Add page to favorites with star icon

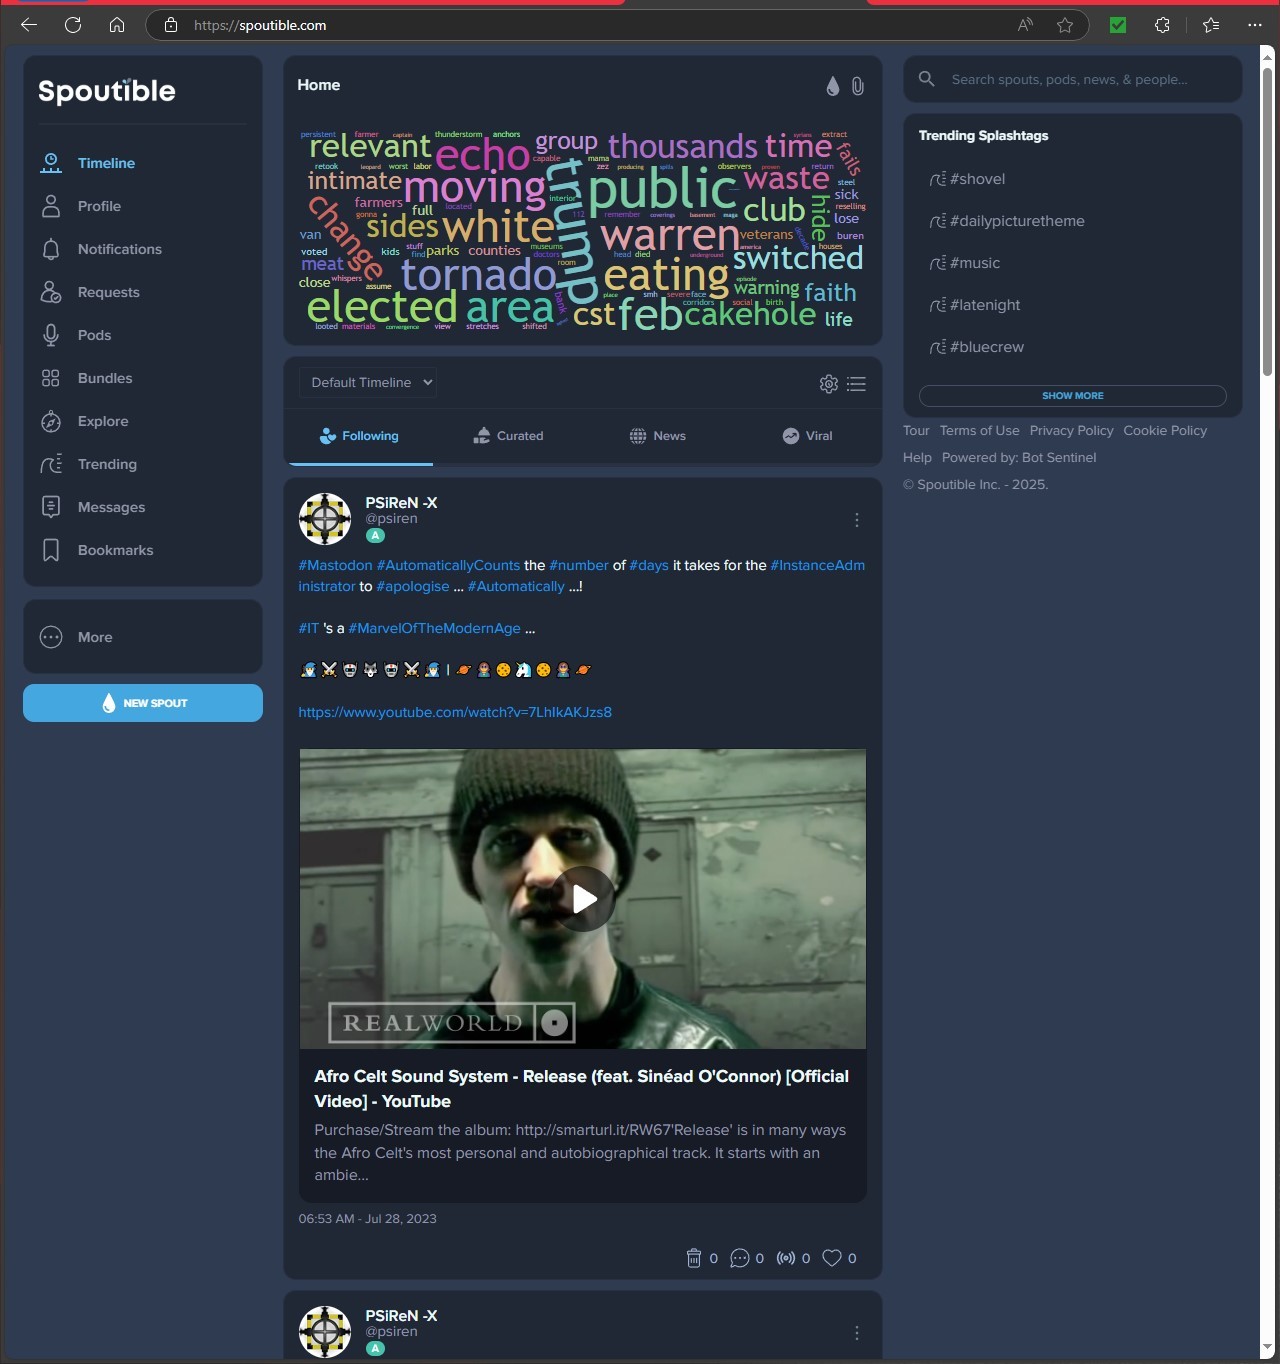tap(1065, 25)
